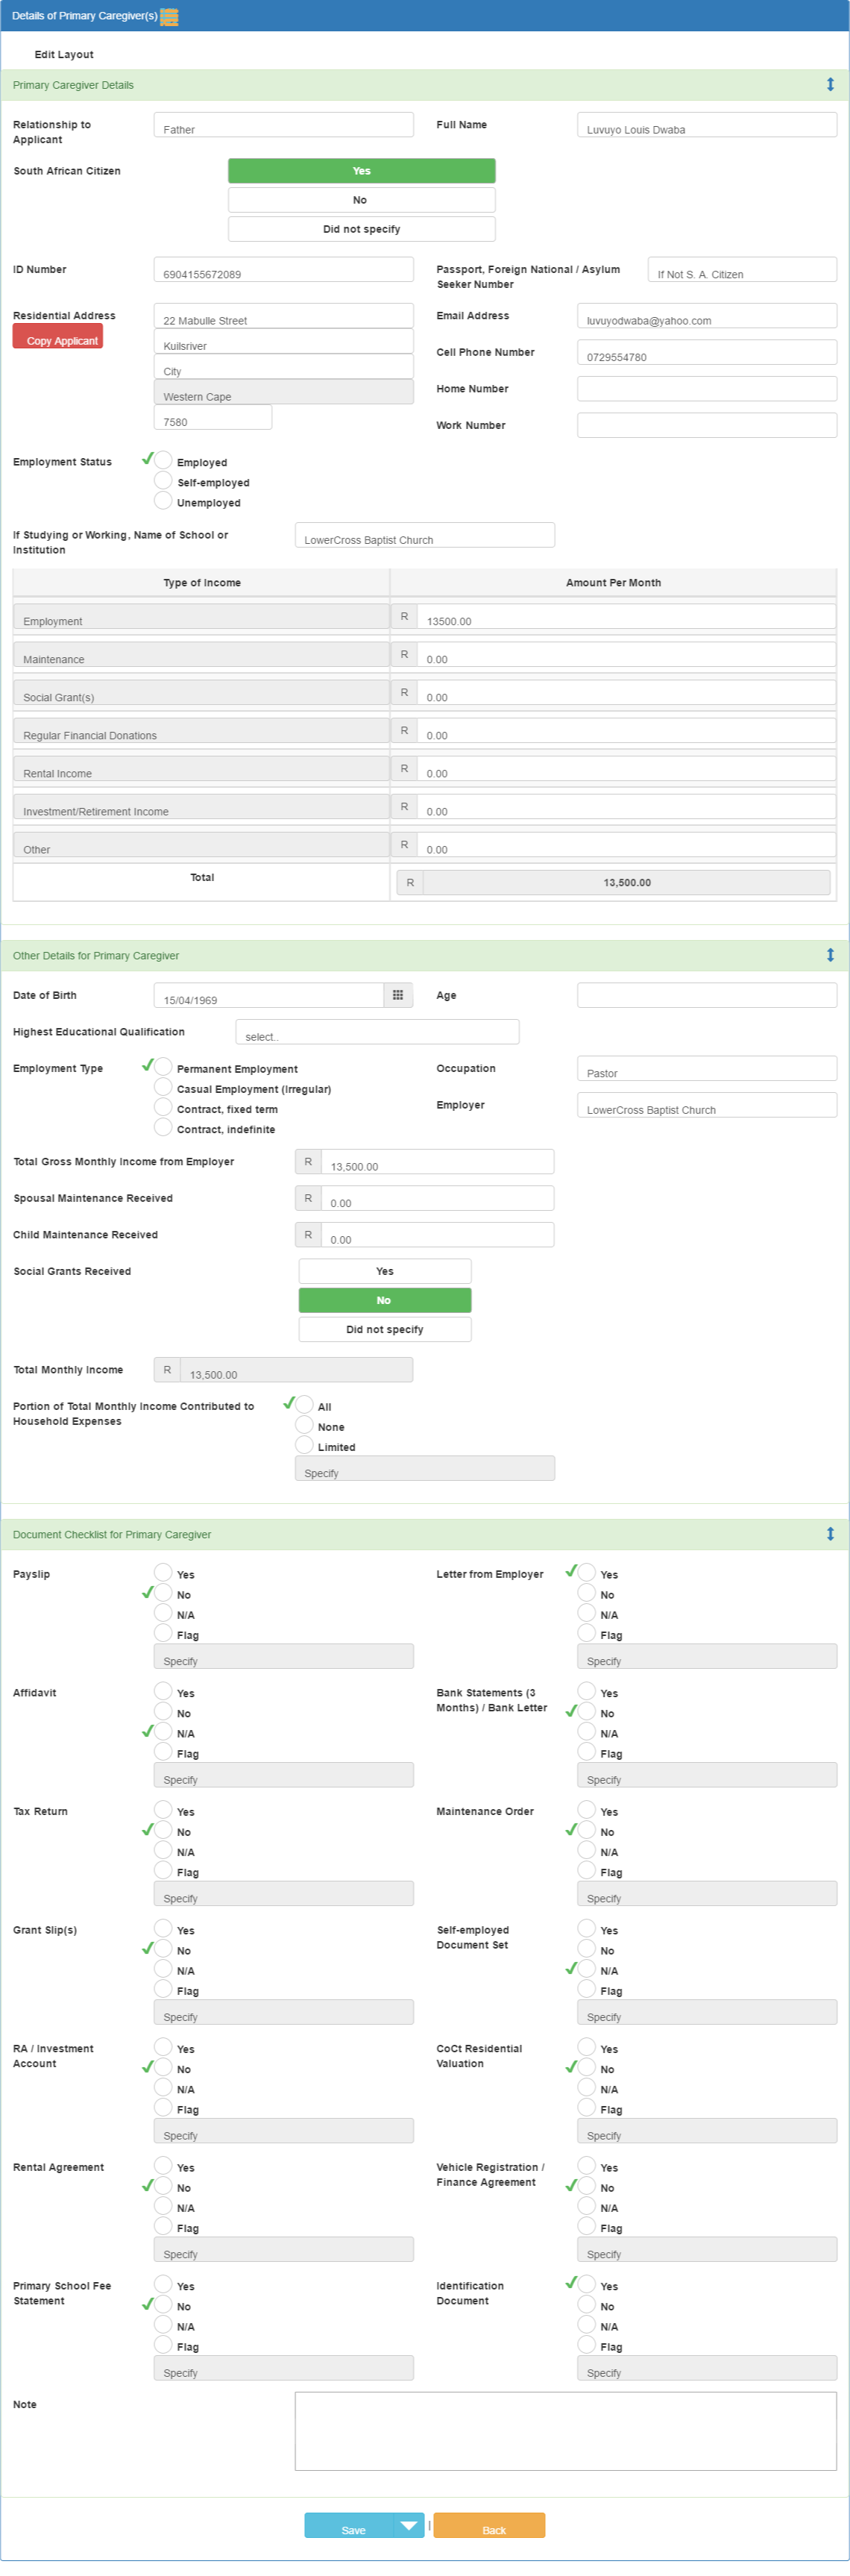Open the Save button dropdown arrow
This screenshot has width=850, height=2576.
409,2525
